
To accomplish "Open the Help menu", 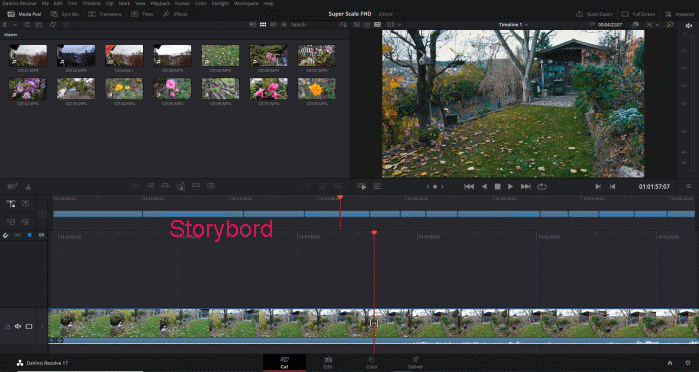I will coord(268,3).
